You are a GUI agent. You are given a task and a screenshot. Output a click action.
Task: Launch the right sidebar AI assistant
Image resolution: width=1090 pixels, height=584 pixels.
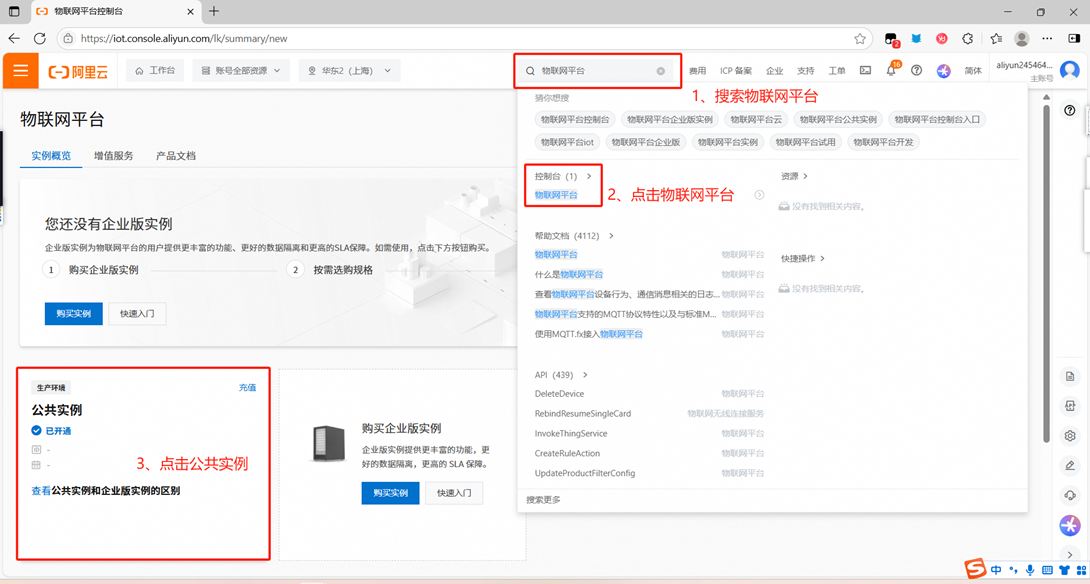[x=1070, y=525]
